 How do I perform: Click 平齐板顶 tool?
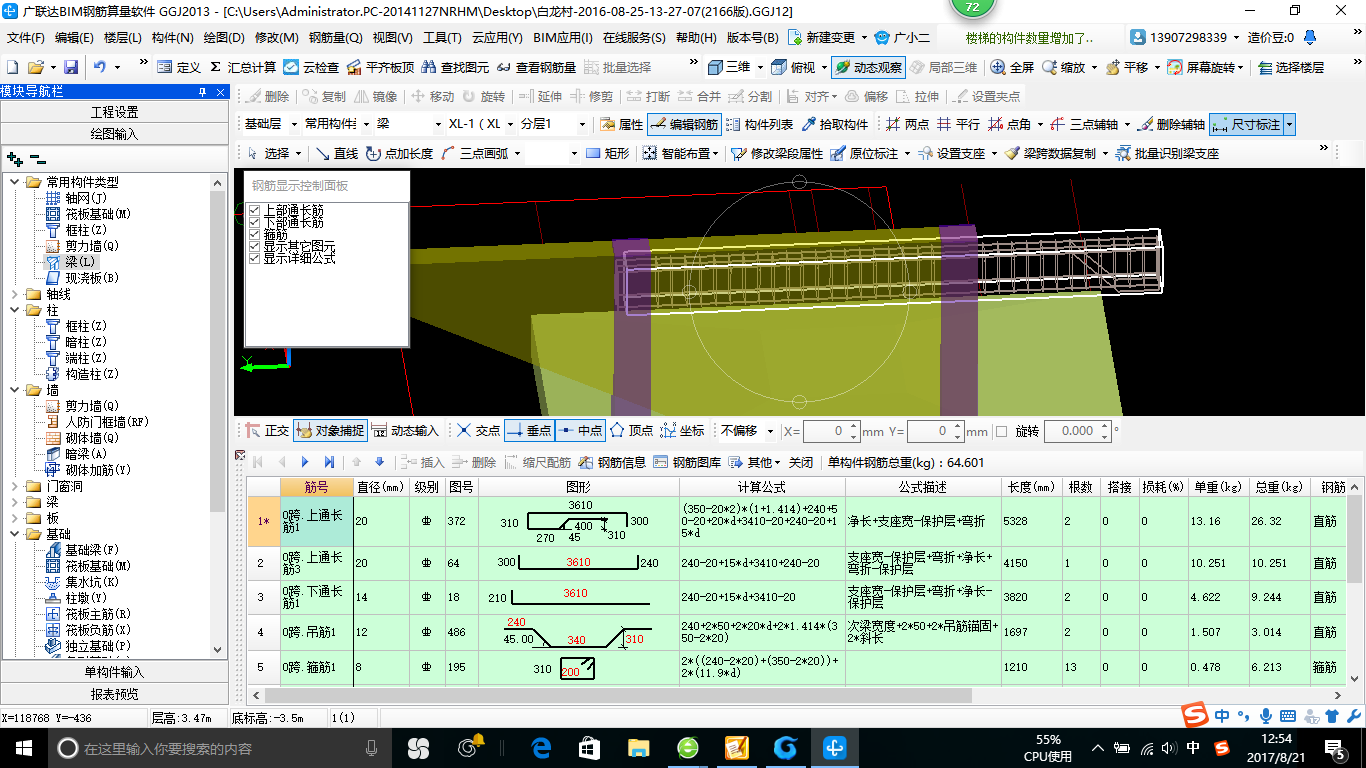click(x=380, y=68)
